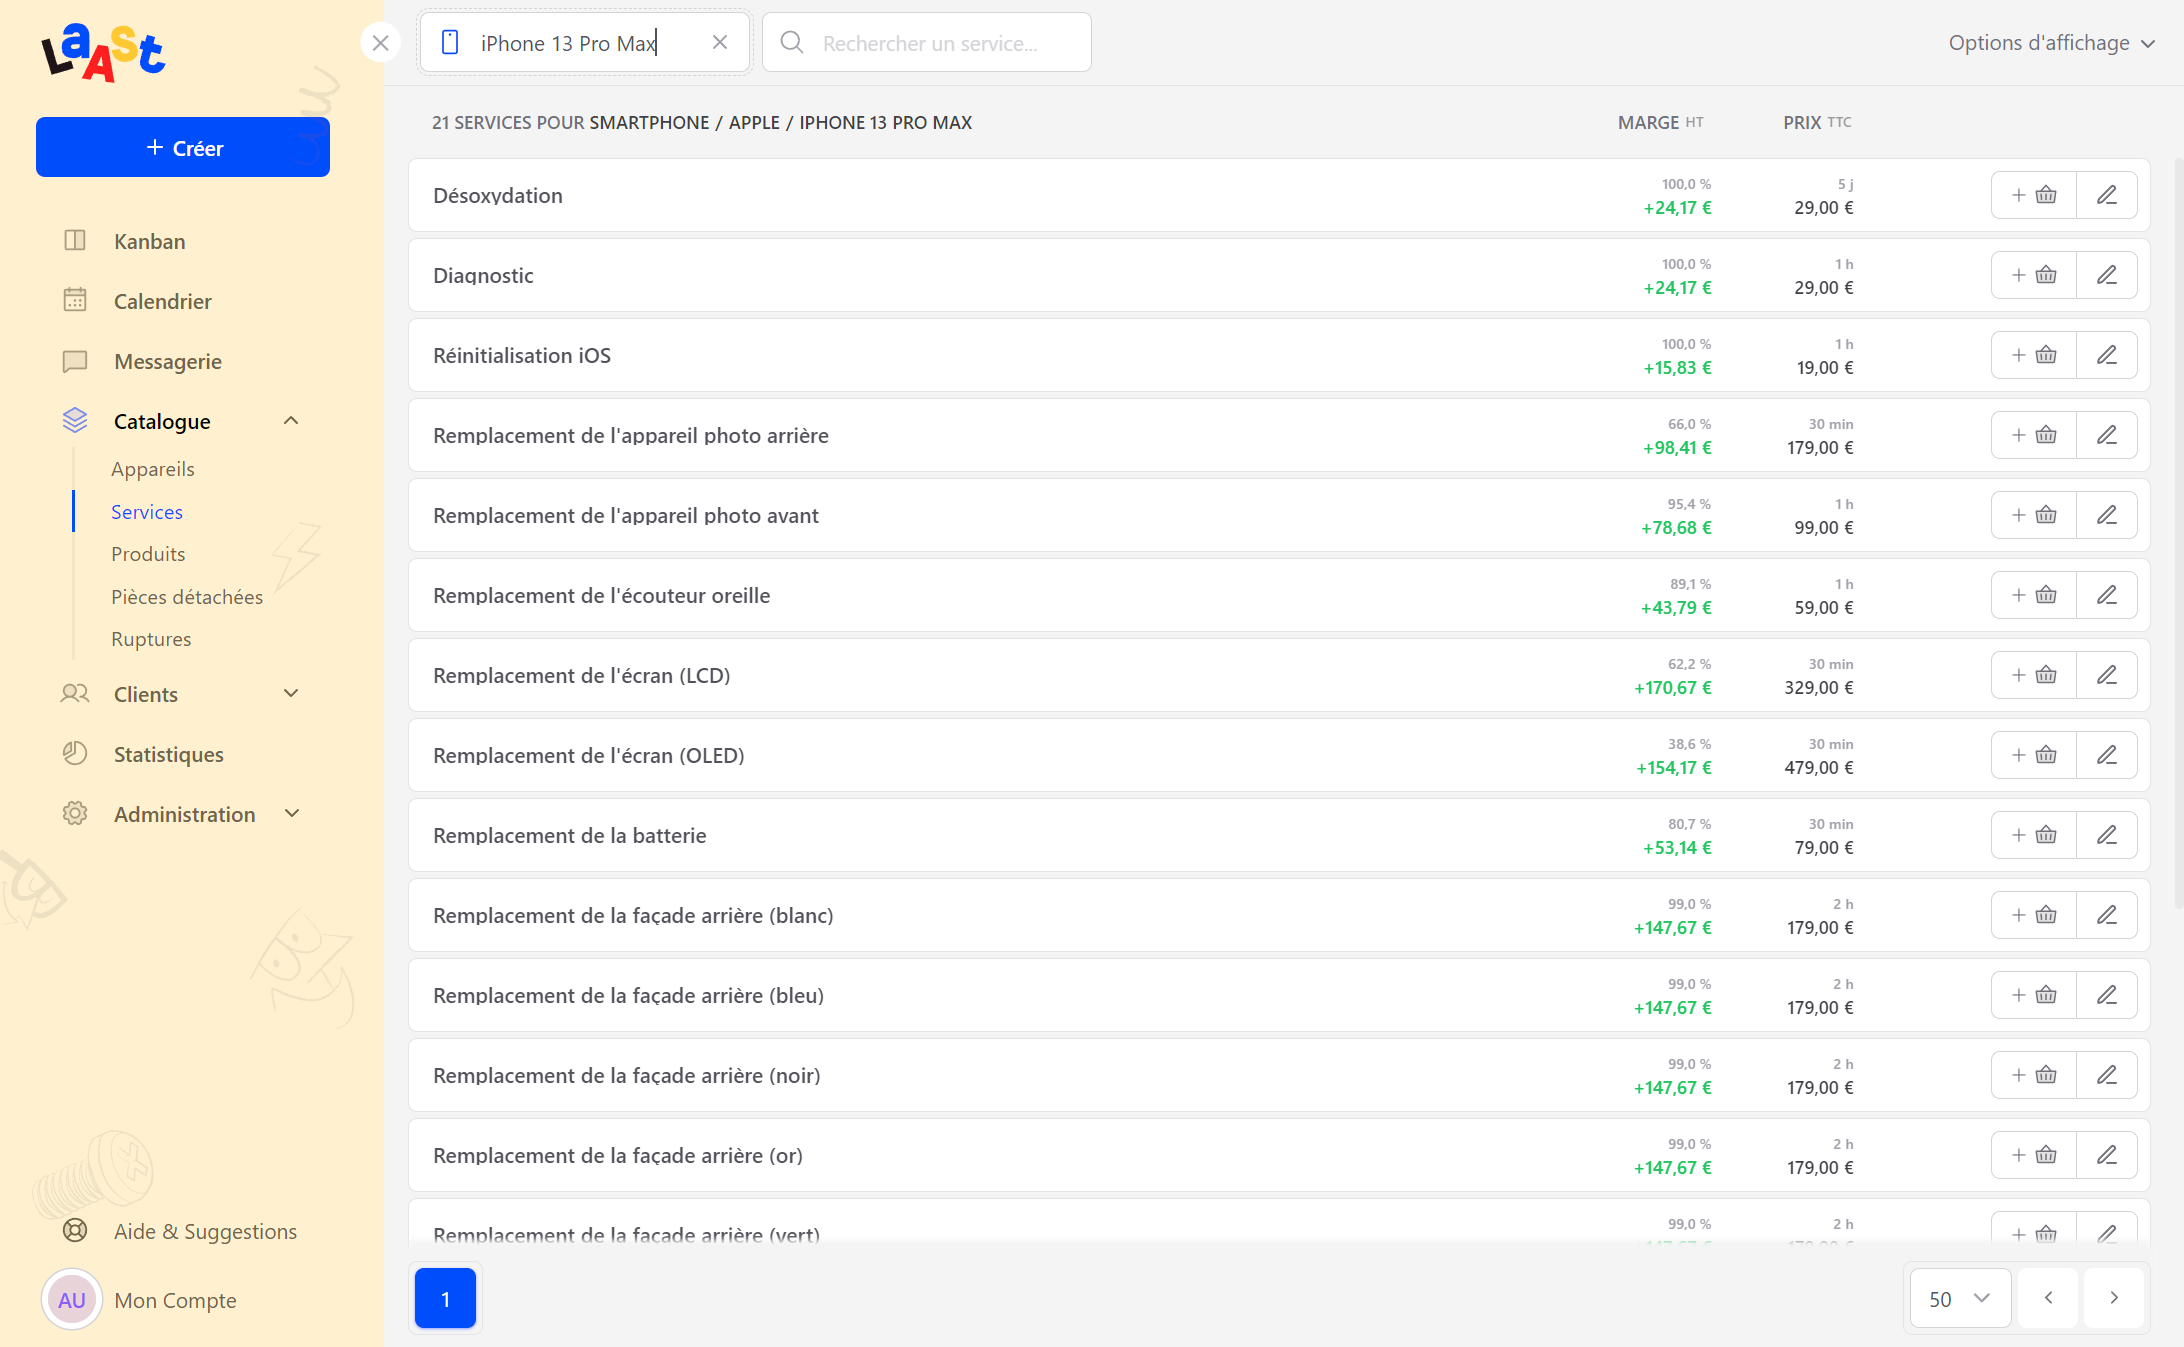Collapse the Catalogue menu section
This screenshot has width=2184, height=1347.
click(x=291, y=421)
